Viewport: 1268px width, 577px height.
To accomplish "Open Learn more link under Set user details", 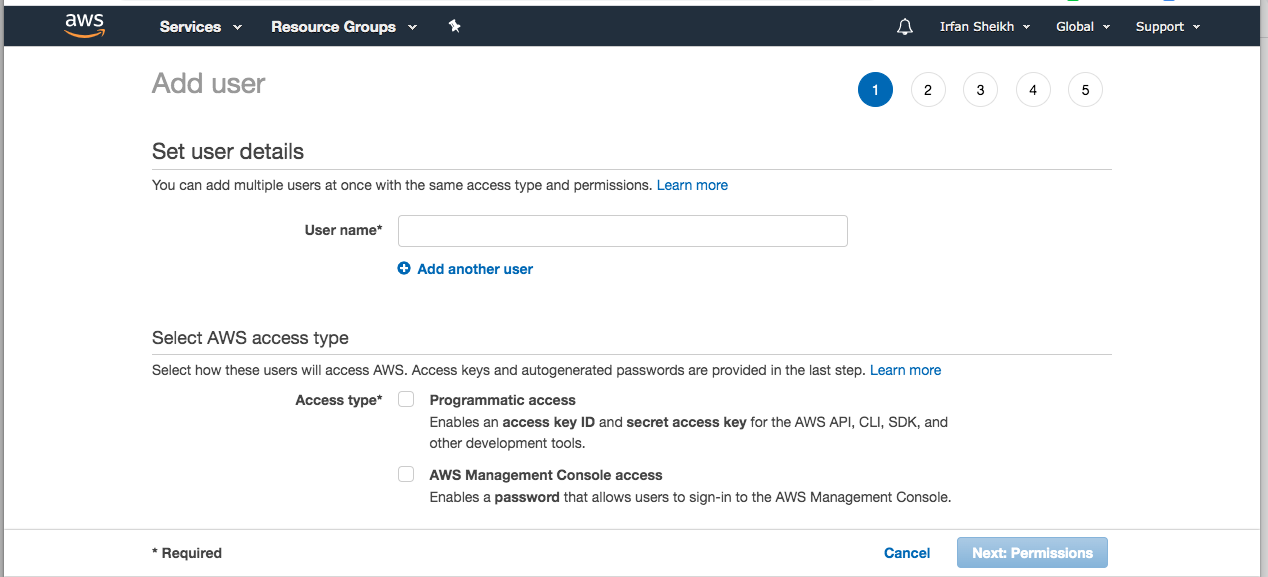I will 692,185.
